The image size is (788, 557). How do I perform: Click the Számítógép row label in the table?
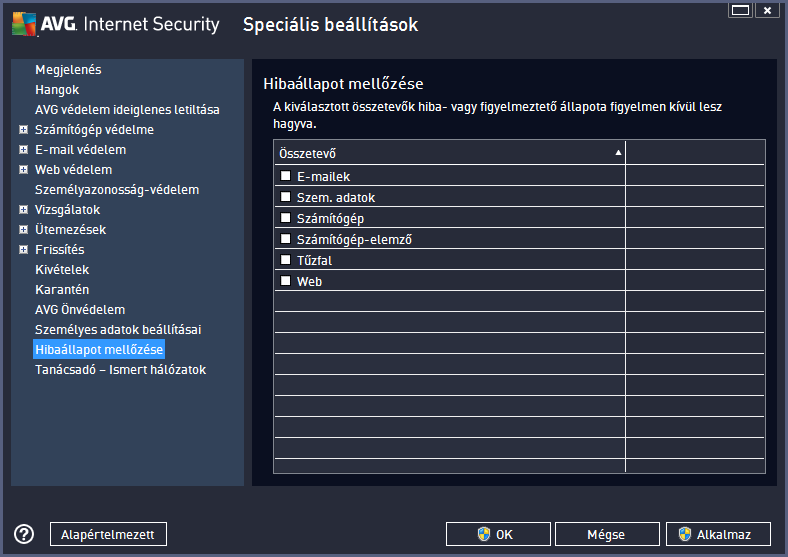tap(330, 219)
